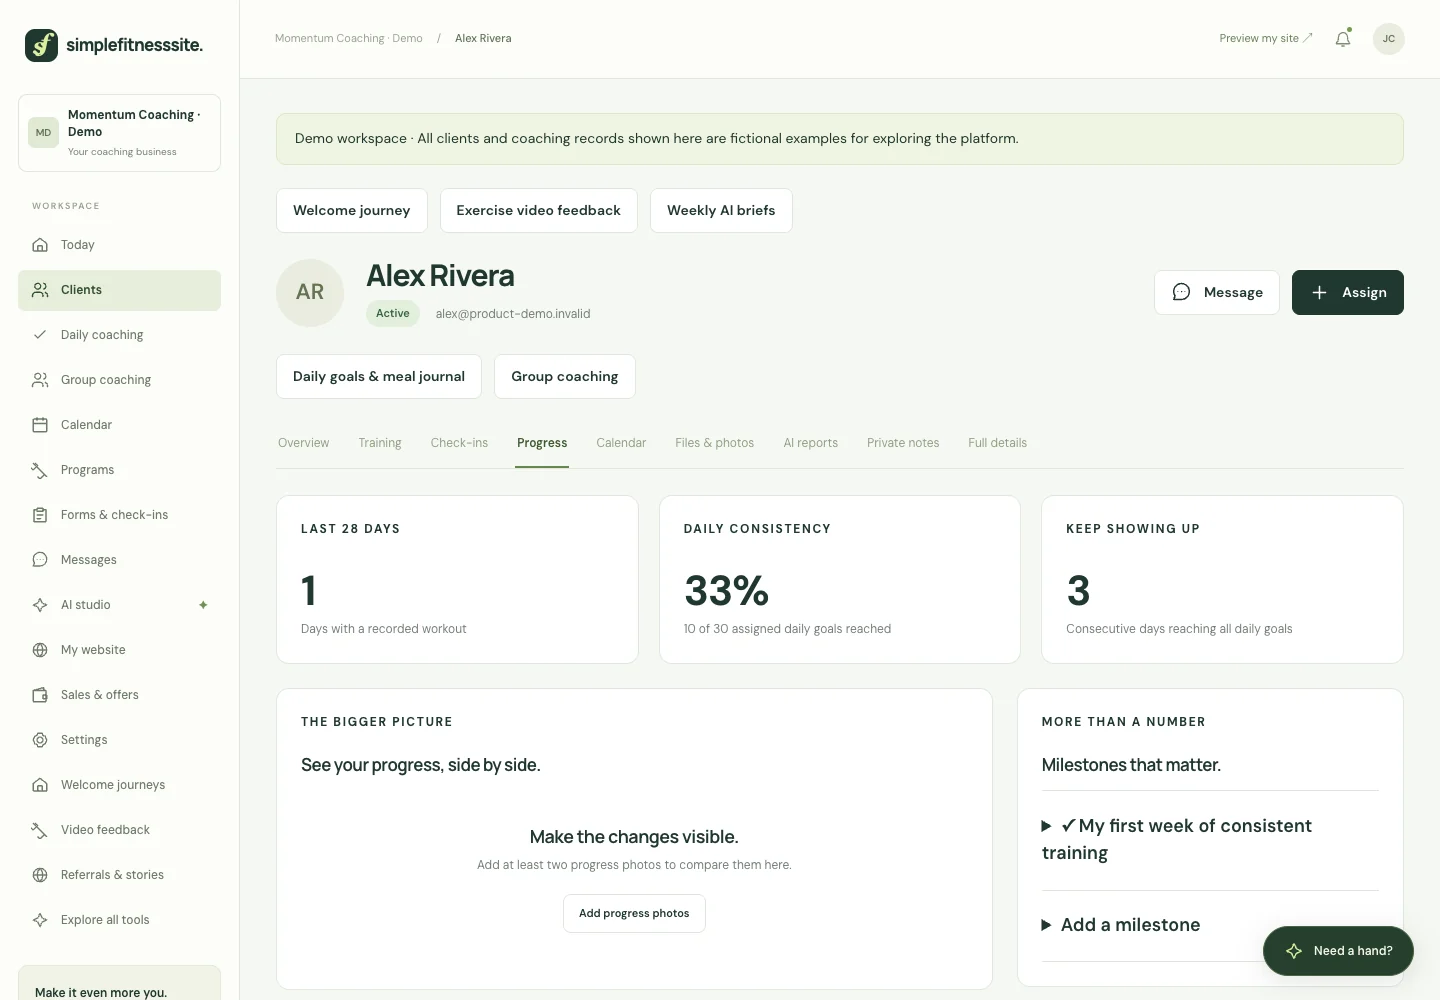Click the Preview my site link
Image resolution: width=1440 pixels, height=1000 pixels.
click(x=1266, y=39)
